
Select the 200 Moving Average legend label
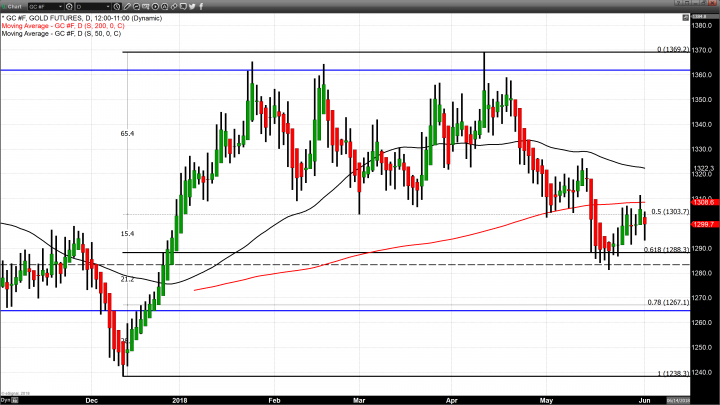pyautogui.click(x=63, y=26)
